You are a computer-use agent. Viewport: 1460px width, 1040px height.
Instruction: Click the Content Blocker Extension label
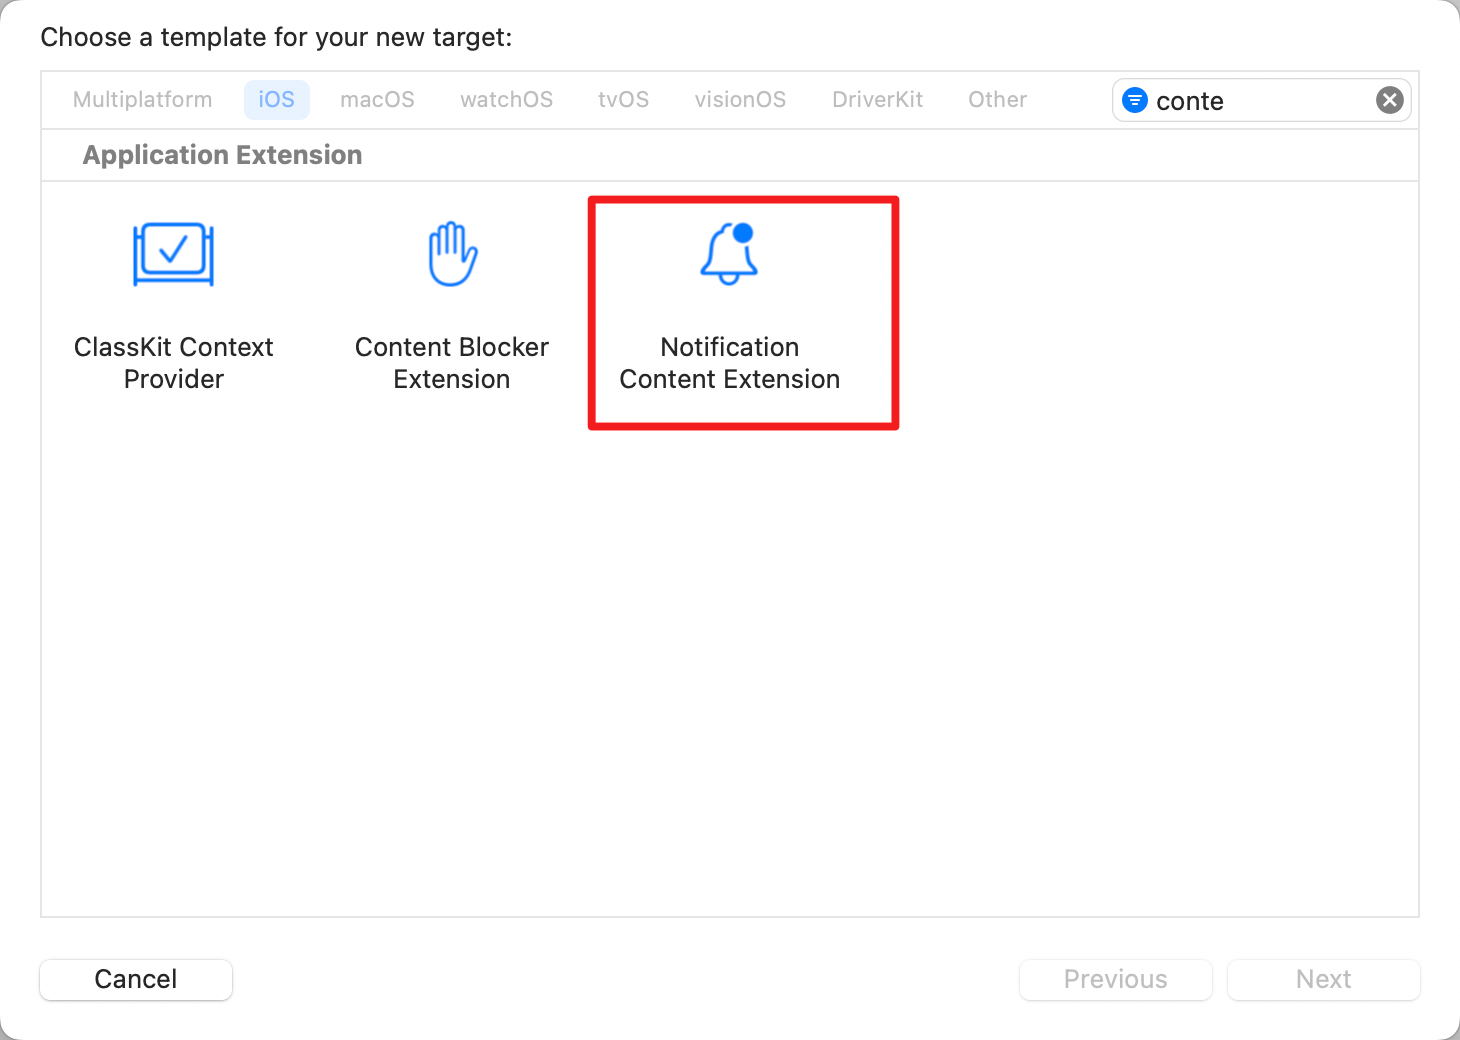pos(452,363)
